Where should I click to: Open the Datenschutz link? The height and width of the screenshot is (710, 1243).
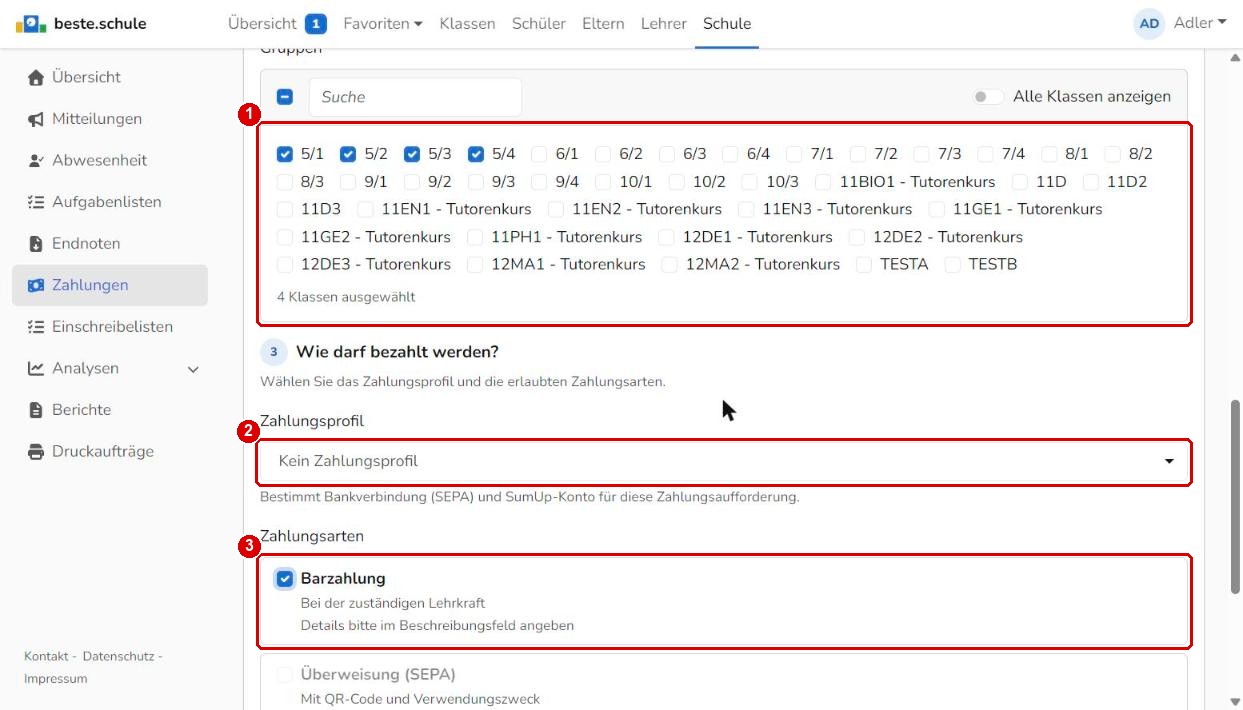pyautogui.click(x=119, y=656)
